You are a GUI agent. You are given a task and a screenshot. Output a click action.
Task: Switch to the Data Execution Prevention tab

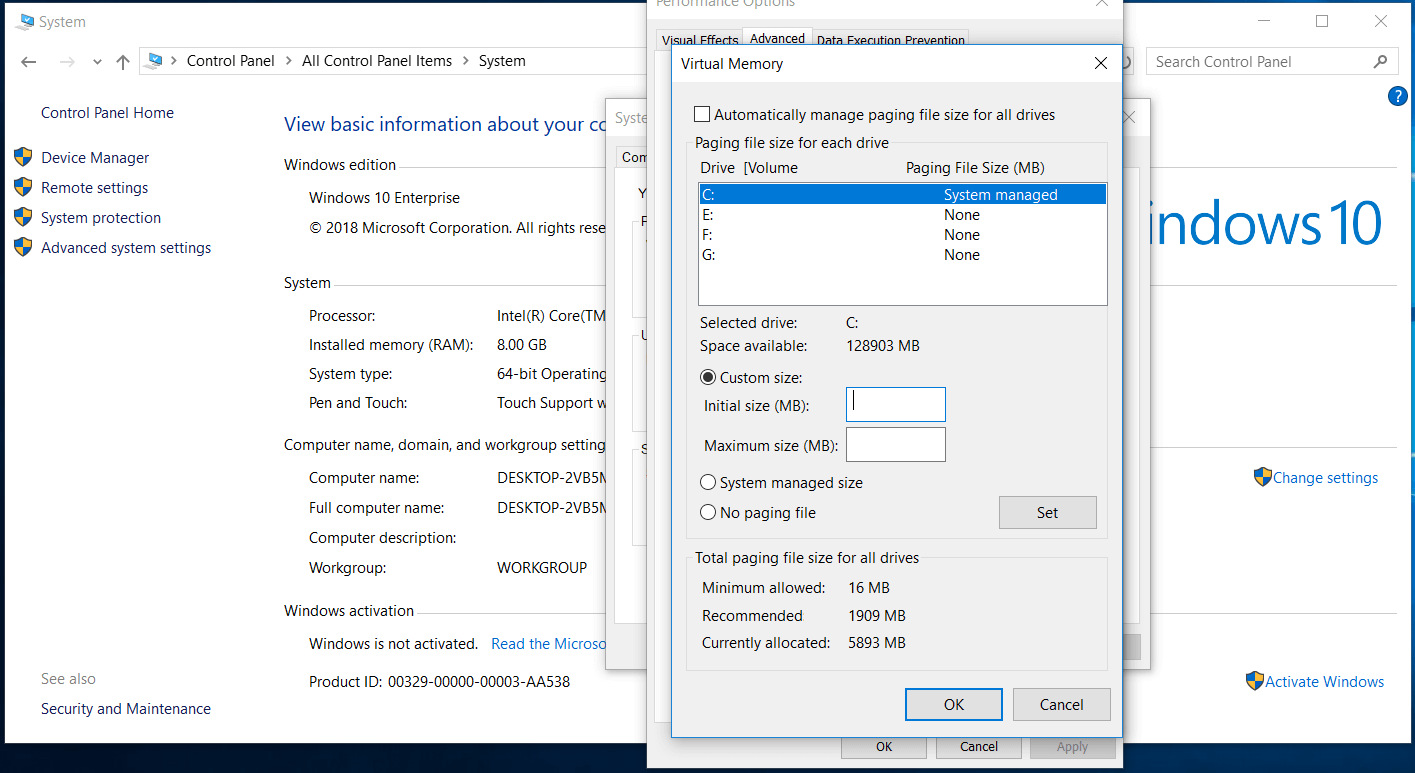[889, 40]
